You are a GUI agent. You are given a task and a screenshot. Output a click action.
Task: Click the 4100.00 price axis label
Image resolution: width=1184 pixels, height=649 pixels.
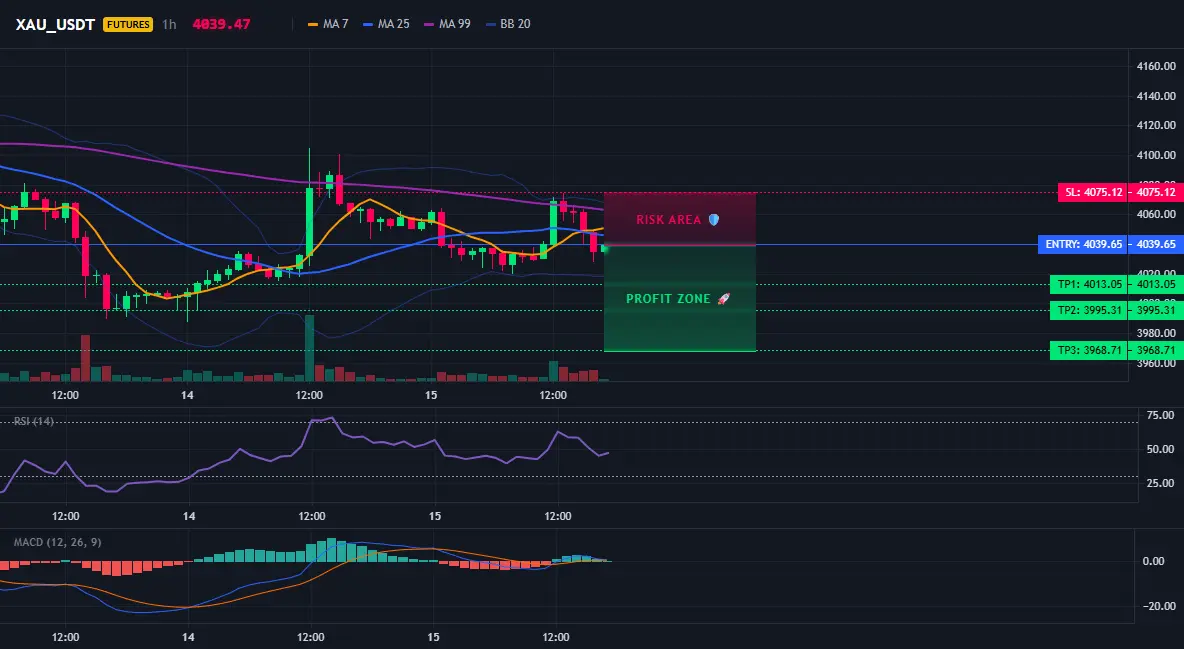(x=1156, y=155)
